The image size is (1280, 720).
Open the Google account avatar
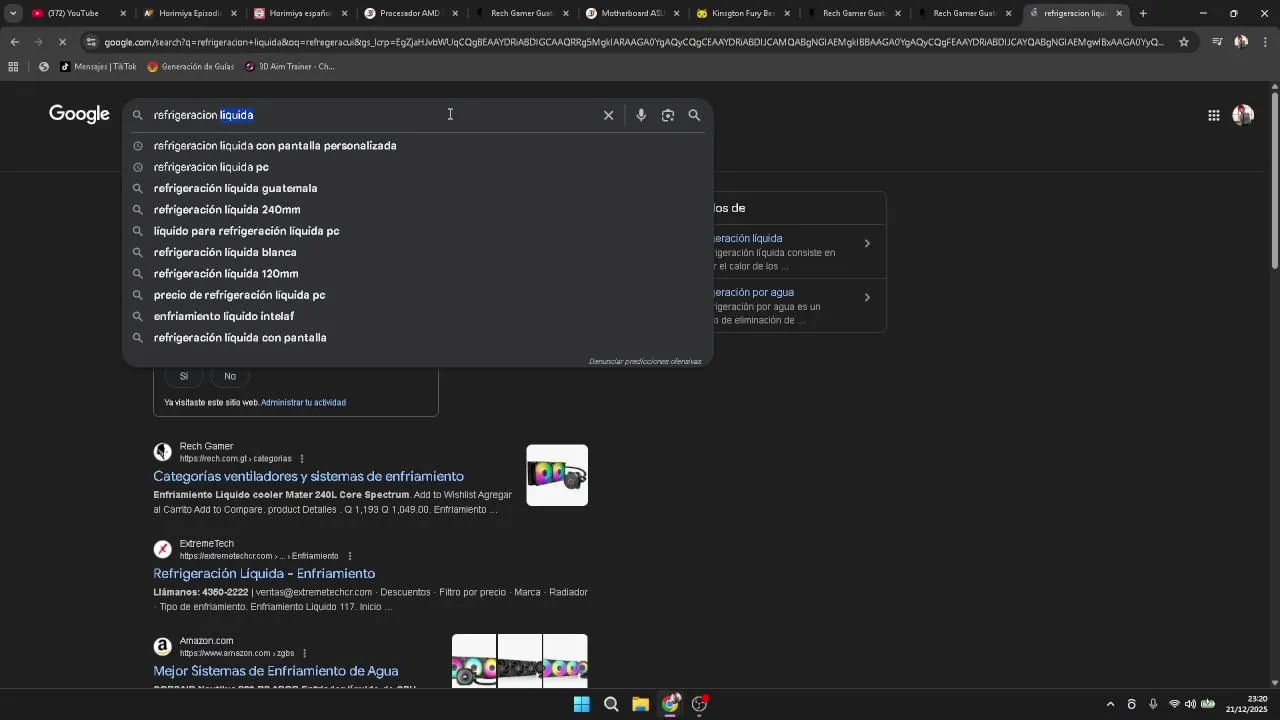pyautogui.click(x=1243, y=115)
